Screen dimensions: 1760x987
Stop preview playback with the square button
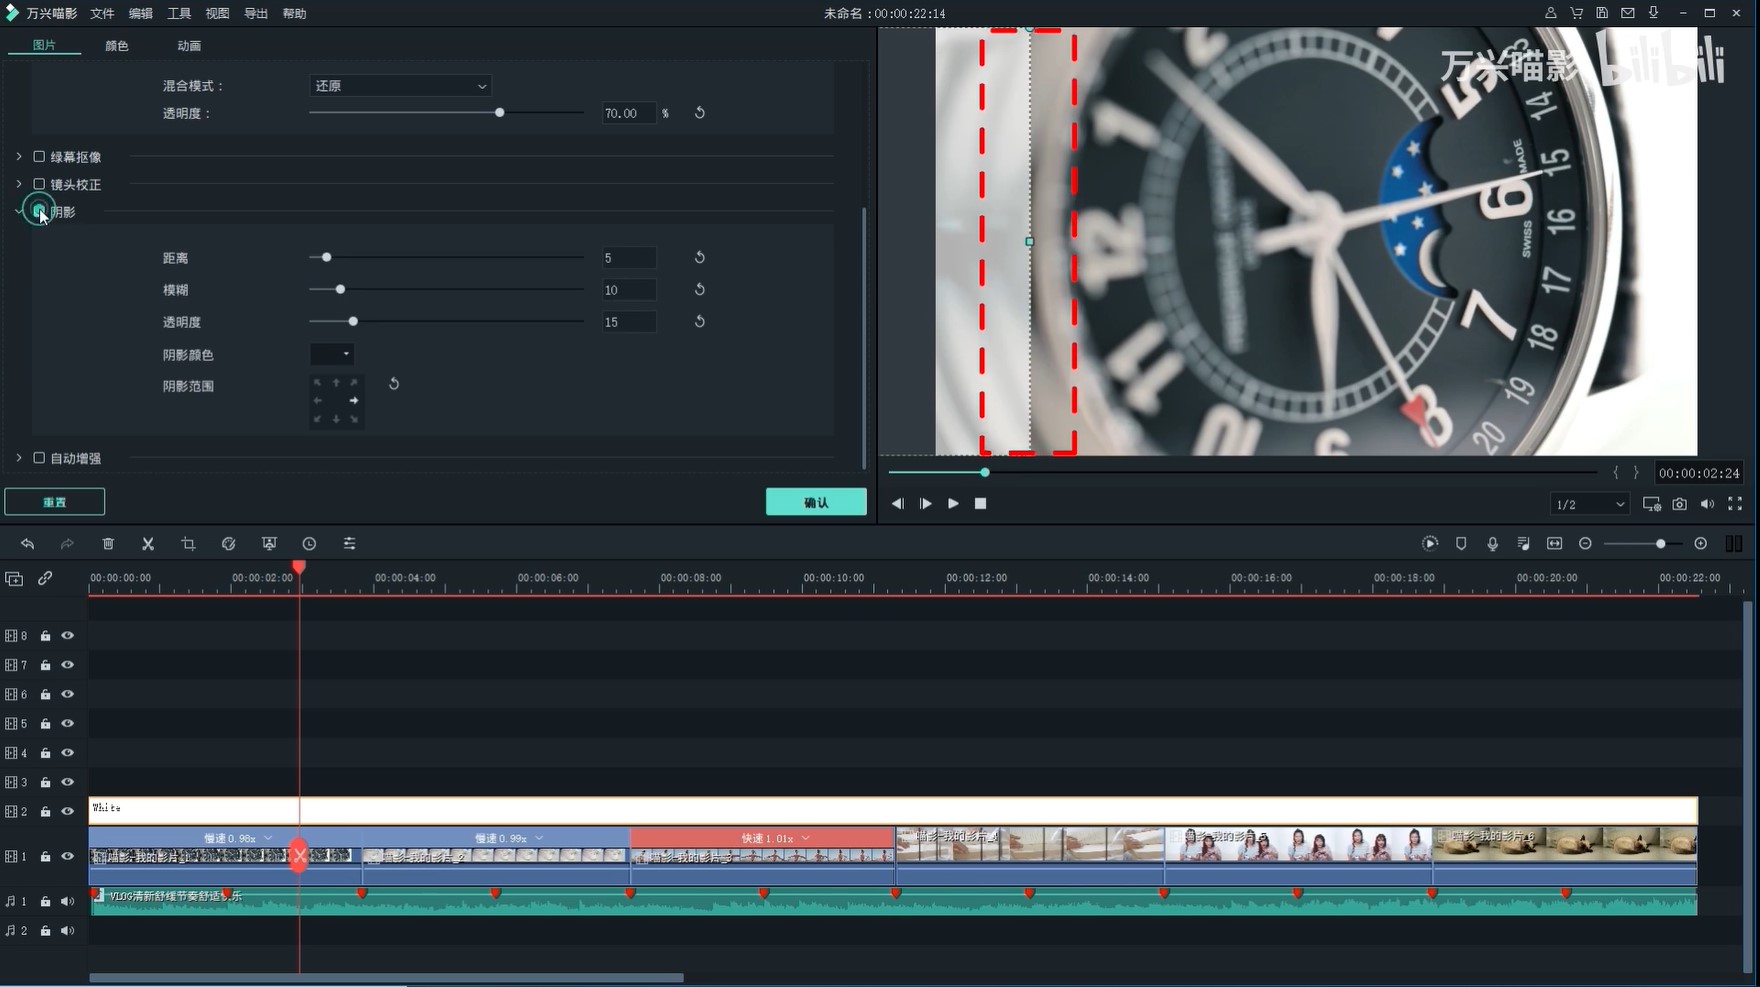981,504
